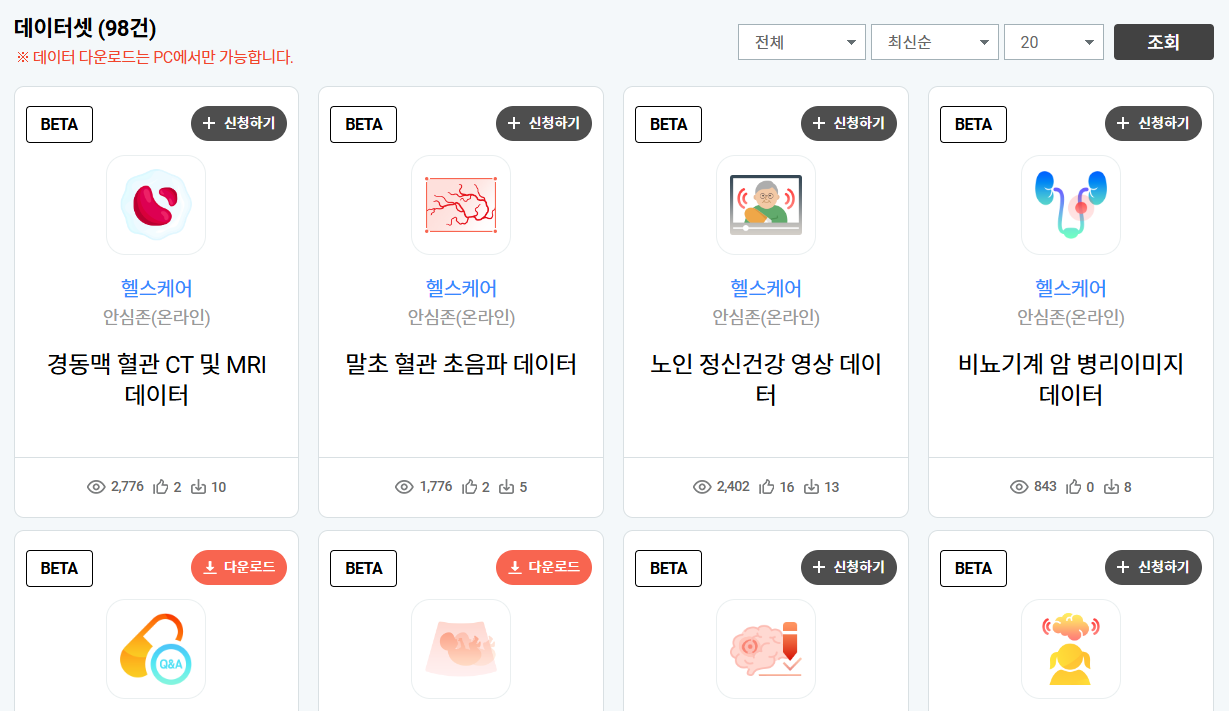Select the red blood cell icon on the carotid dataset
This screenshot has width=1229, height=711.
(156, 205)
